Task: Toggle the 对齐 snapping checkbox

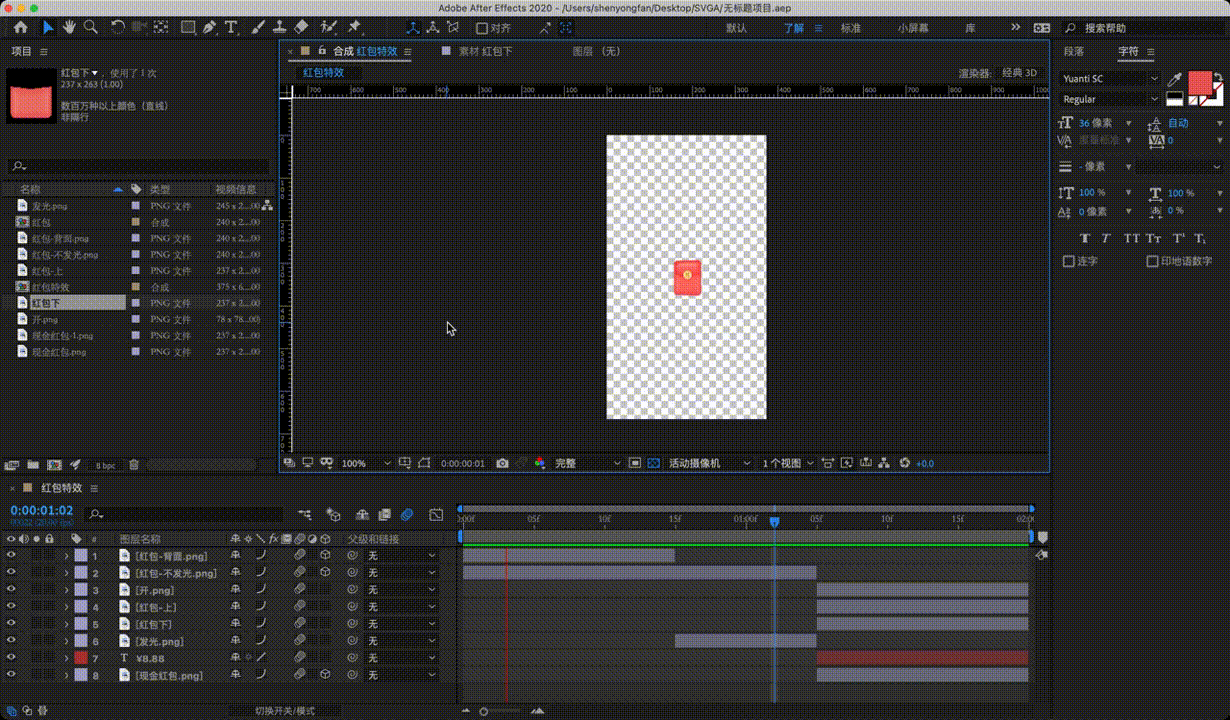Action: pos(482,28)
